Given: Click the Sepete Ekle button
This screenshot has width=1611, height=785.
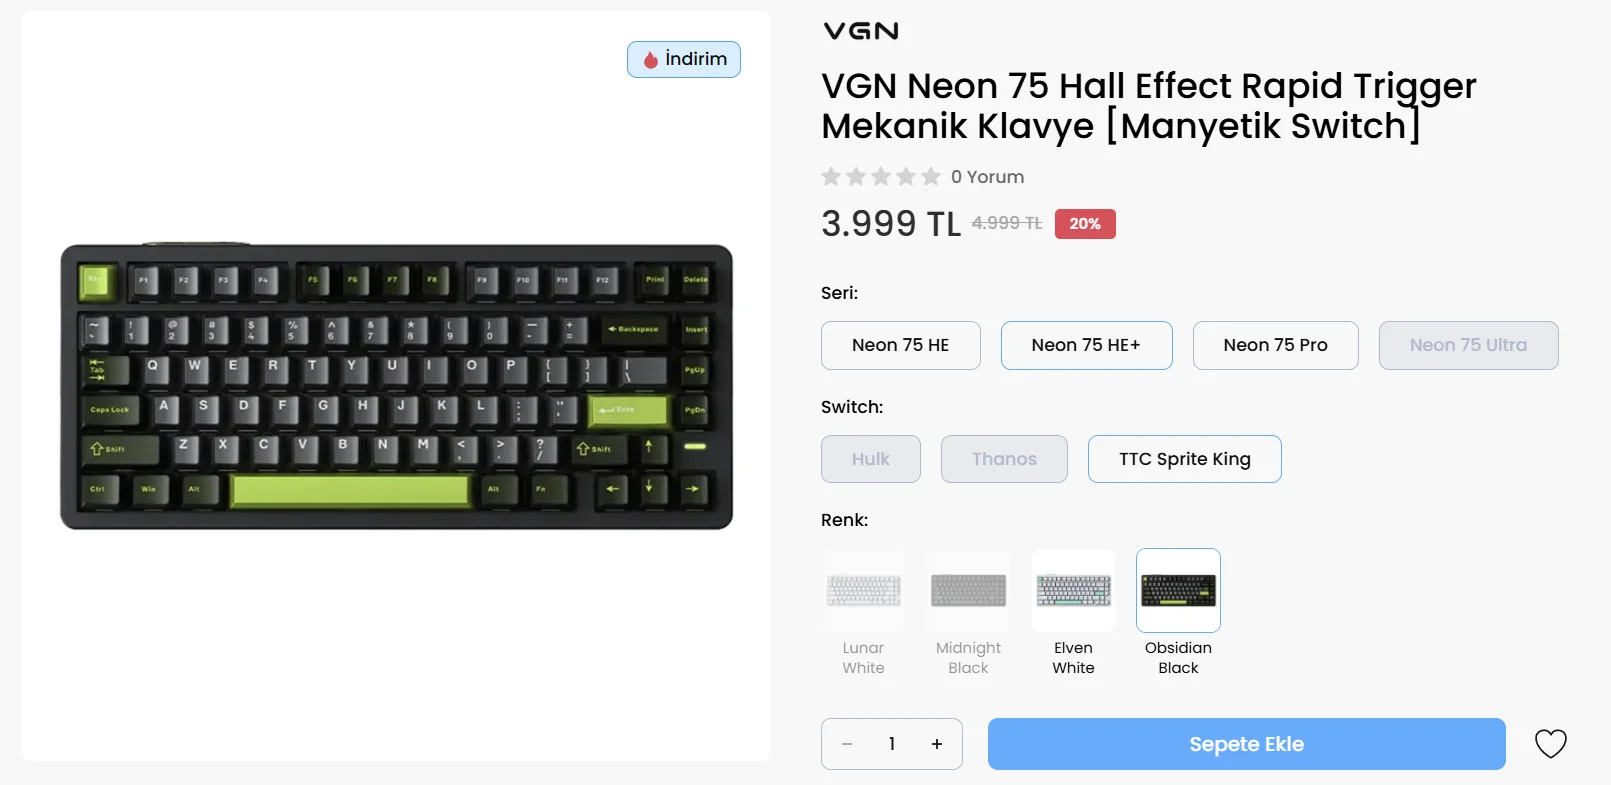Looking at the screenshot, I should tap(1247, 744).
